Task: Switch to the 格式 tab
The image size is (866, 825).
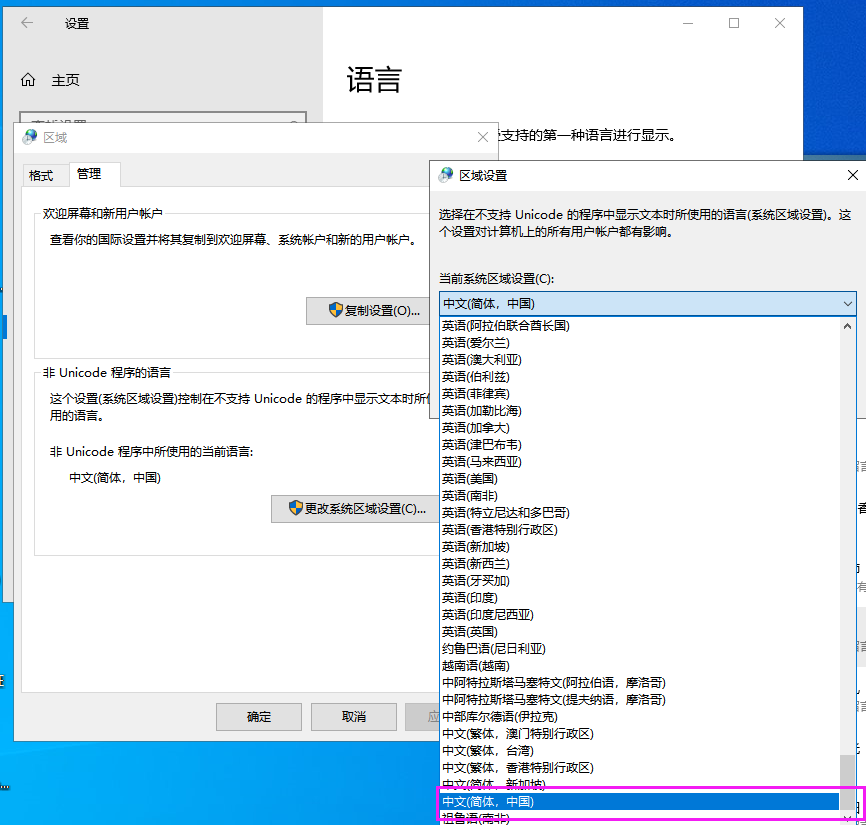Action: pyautogui.click(x=41, y=175)
